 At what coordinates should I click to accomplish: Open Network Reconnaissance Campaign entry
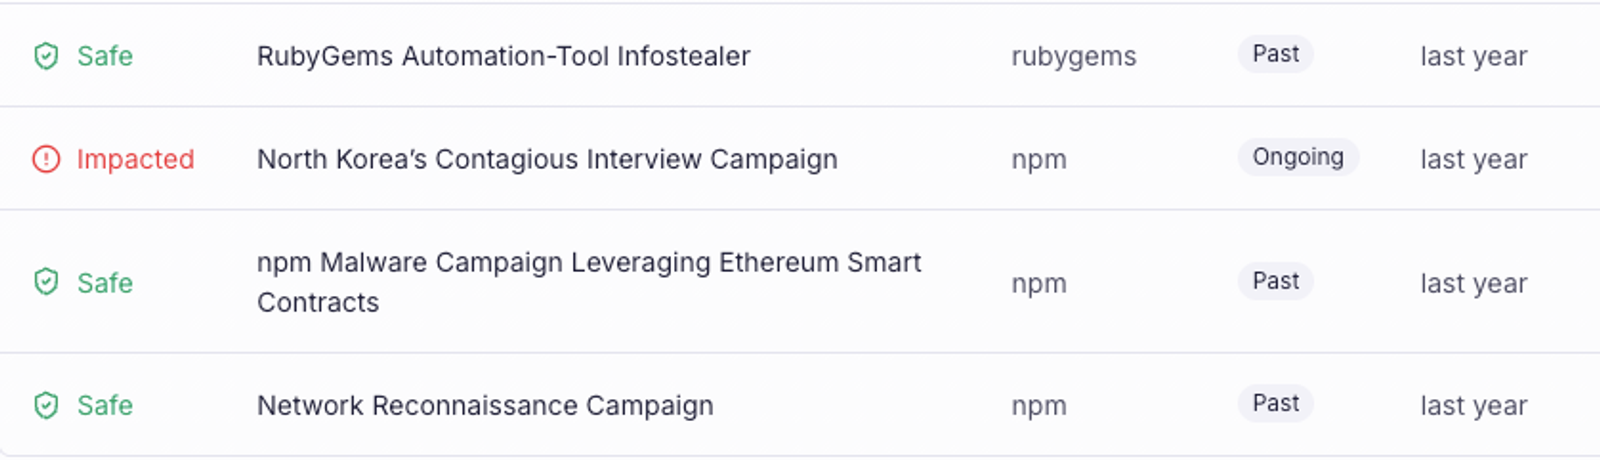coord(485,405)
